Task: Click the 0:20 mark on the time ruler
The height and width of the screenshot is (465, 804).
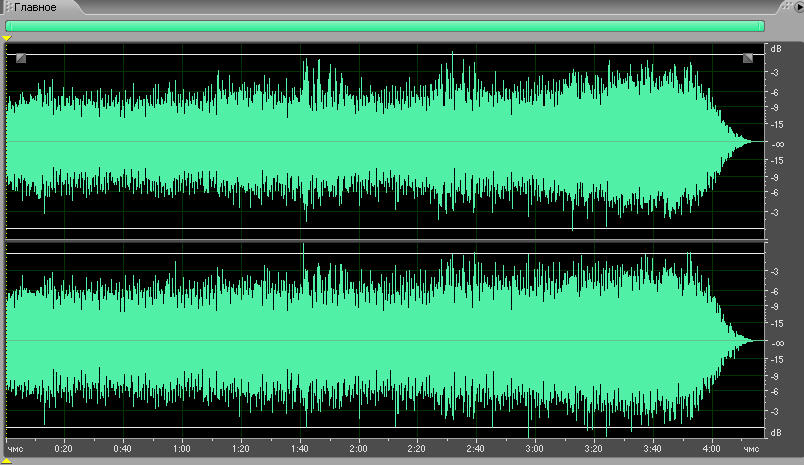Action: click(63, 448)
